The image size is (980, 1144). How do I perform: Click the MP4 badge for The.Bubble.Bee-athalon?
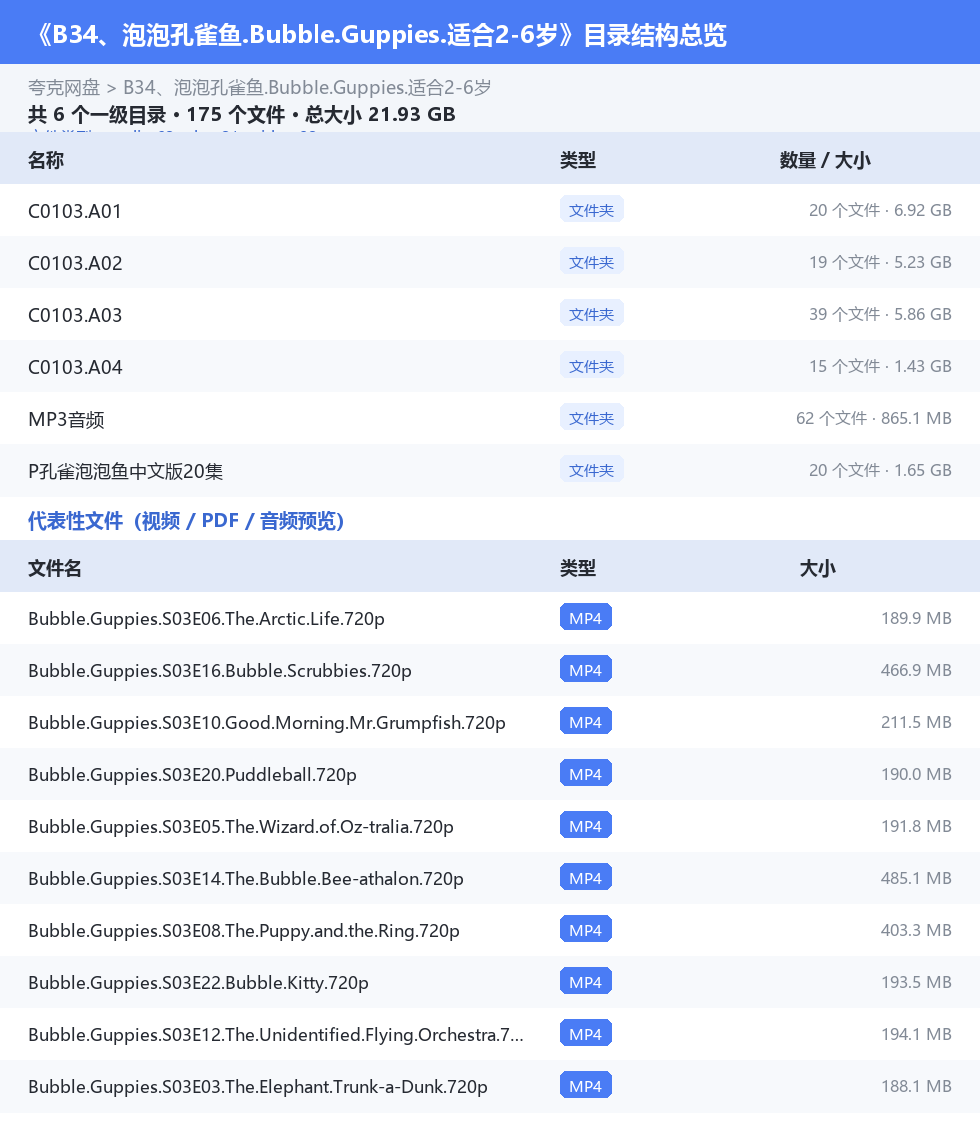tap(585, 878)
